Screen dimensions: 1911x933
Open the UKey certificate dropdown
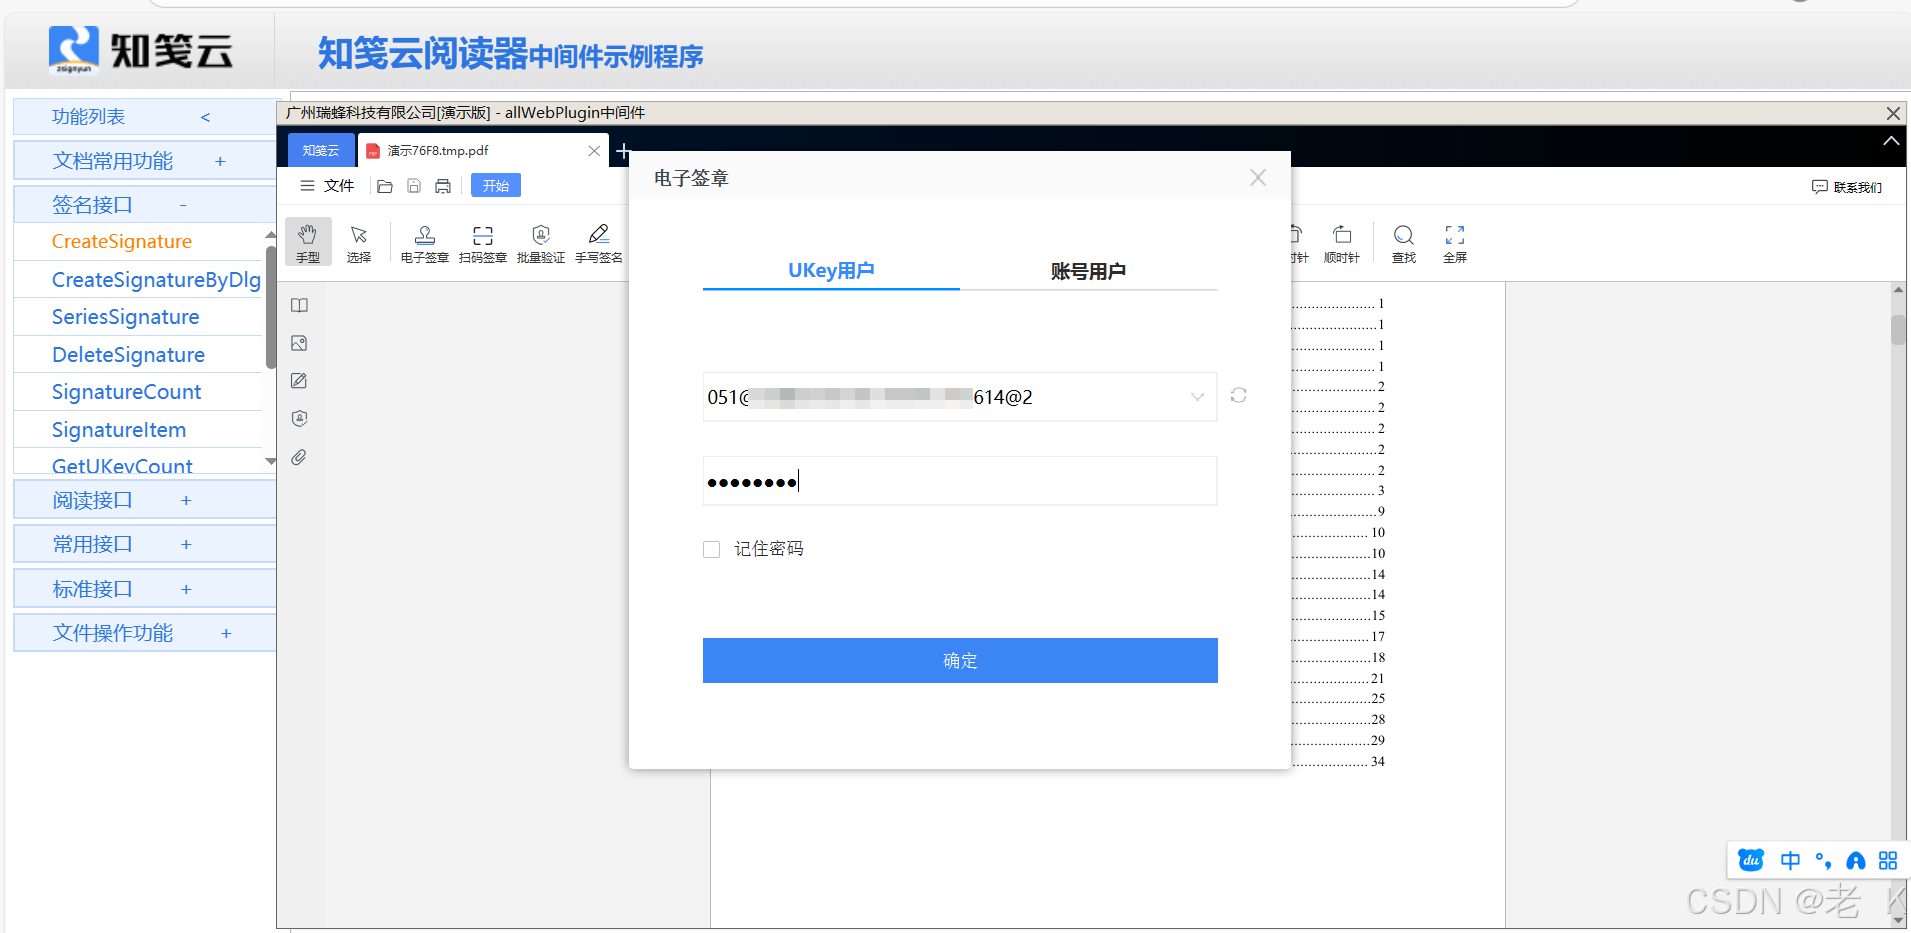pos(1197,397)
